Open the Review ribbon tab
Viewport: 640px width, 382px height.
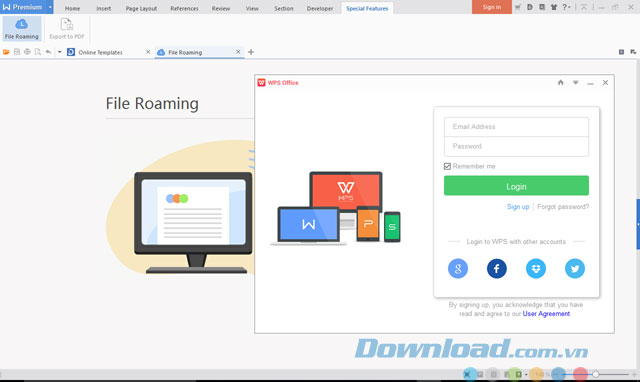click(x=220, y=8)
